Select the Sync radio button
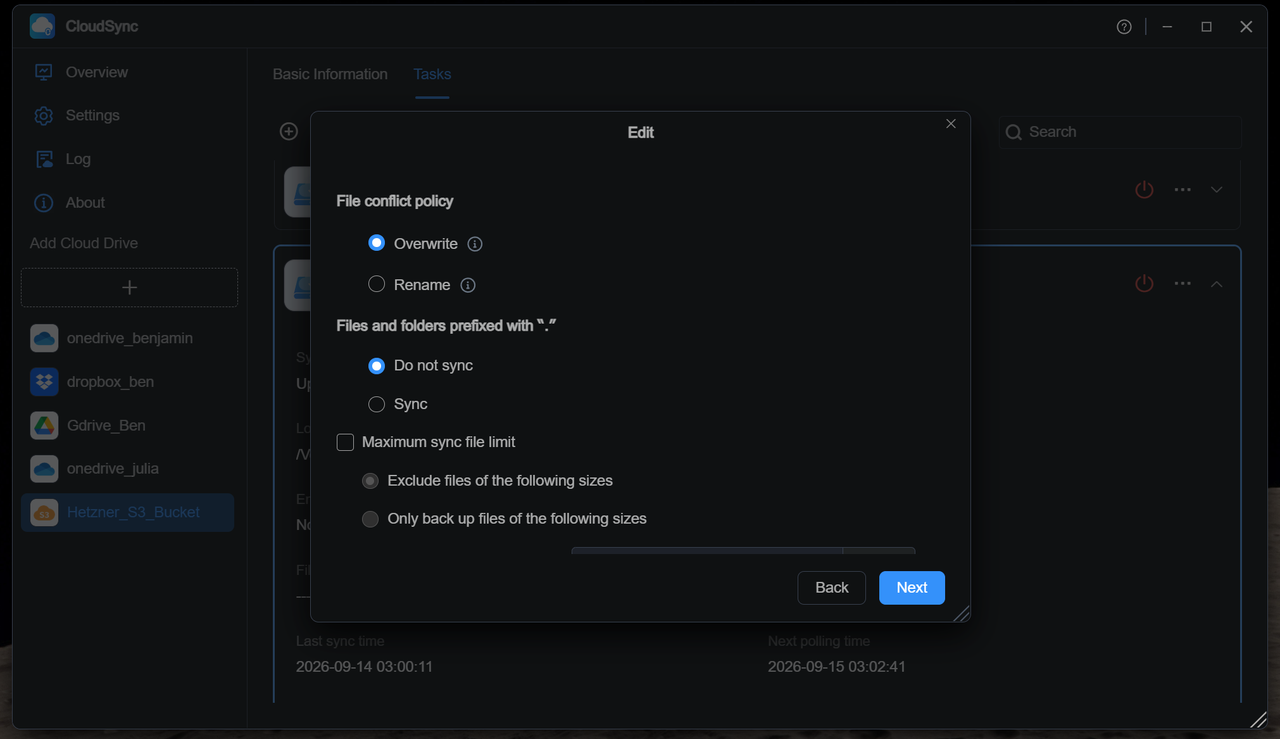1280x739 pixels. pos(377,404)
